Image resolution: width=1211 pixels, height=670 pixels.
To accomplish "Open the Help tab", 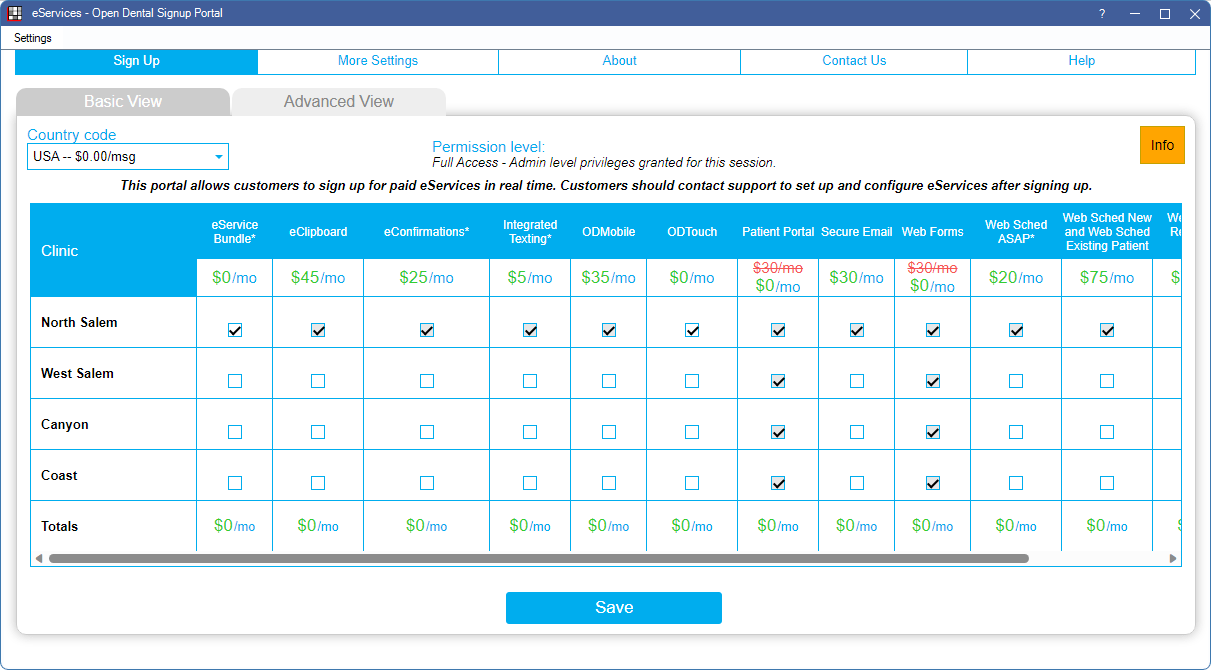I will click(x=1081, y=61).
